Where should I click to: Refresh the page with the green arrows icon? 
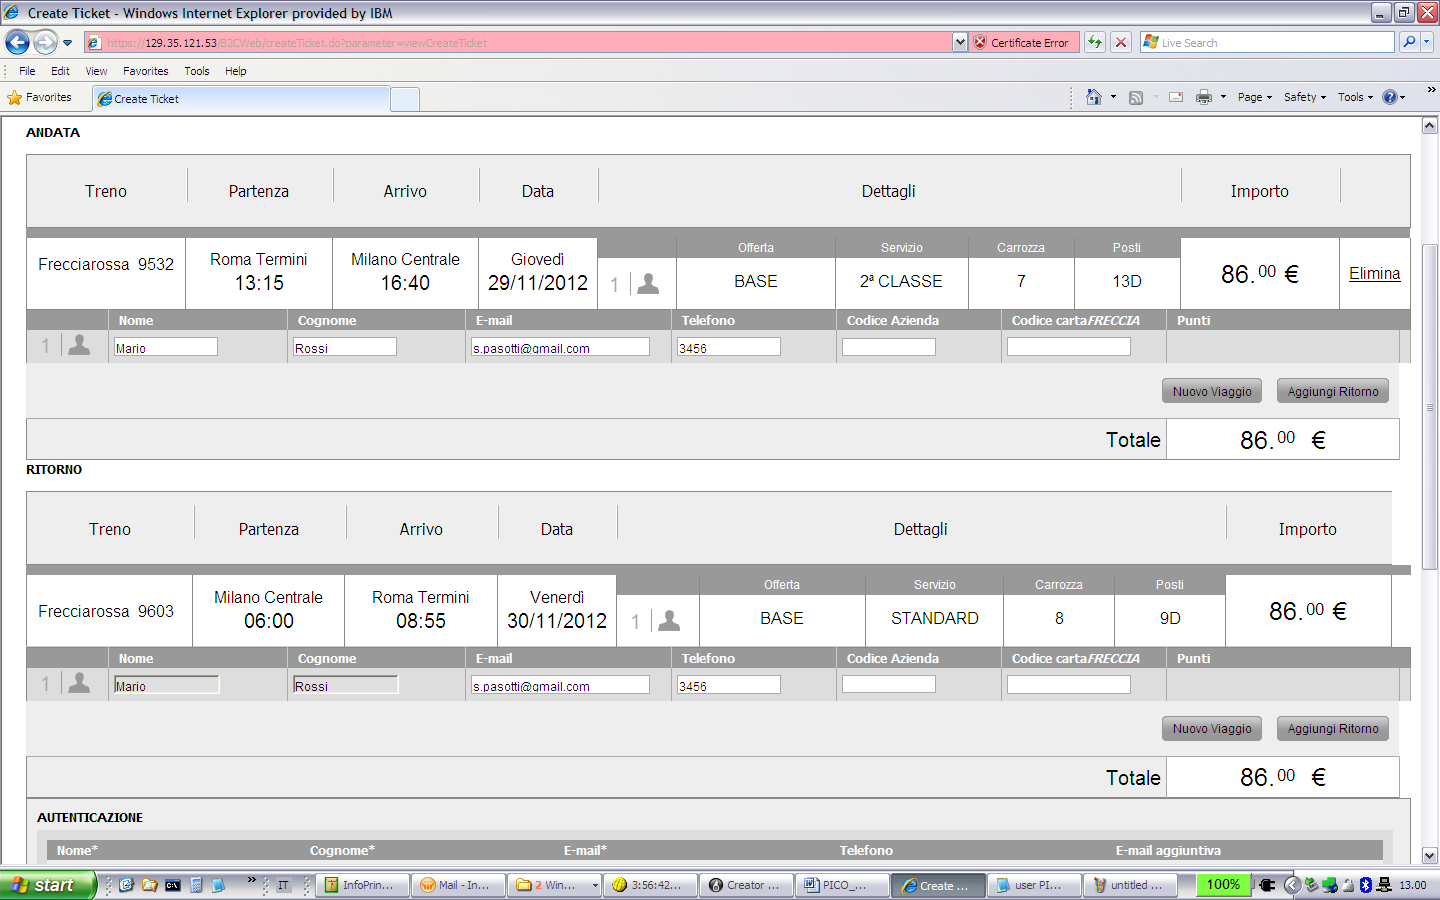(x=1095, y=42)
